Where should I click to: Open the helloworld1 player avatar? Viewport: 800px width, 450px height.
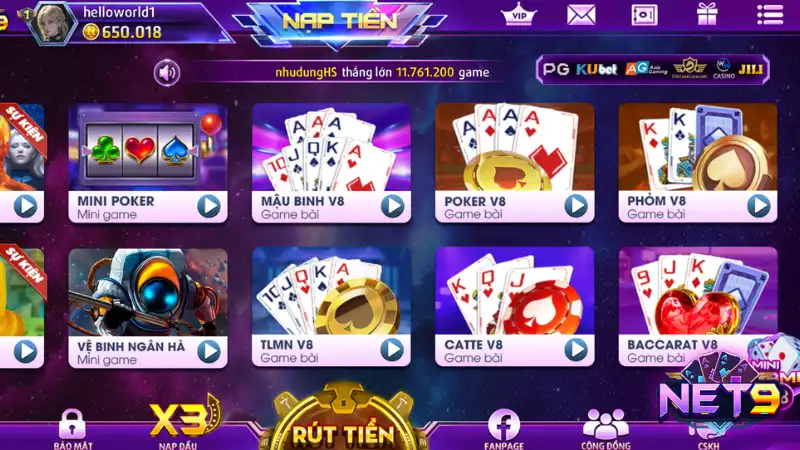[x=52, y=22]
